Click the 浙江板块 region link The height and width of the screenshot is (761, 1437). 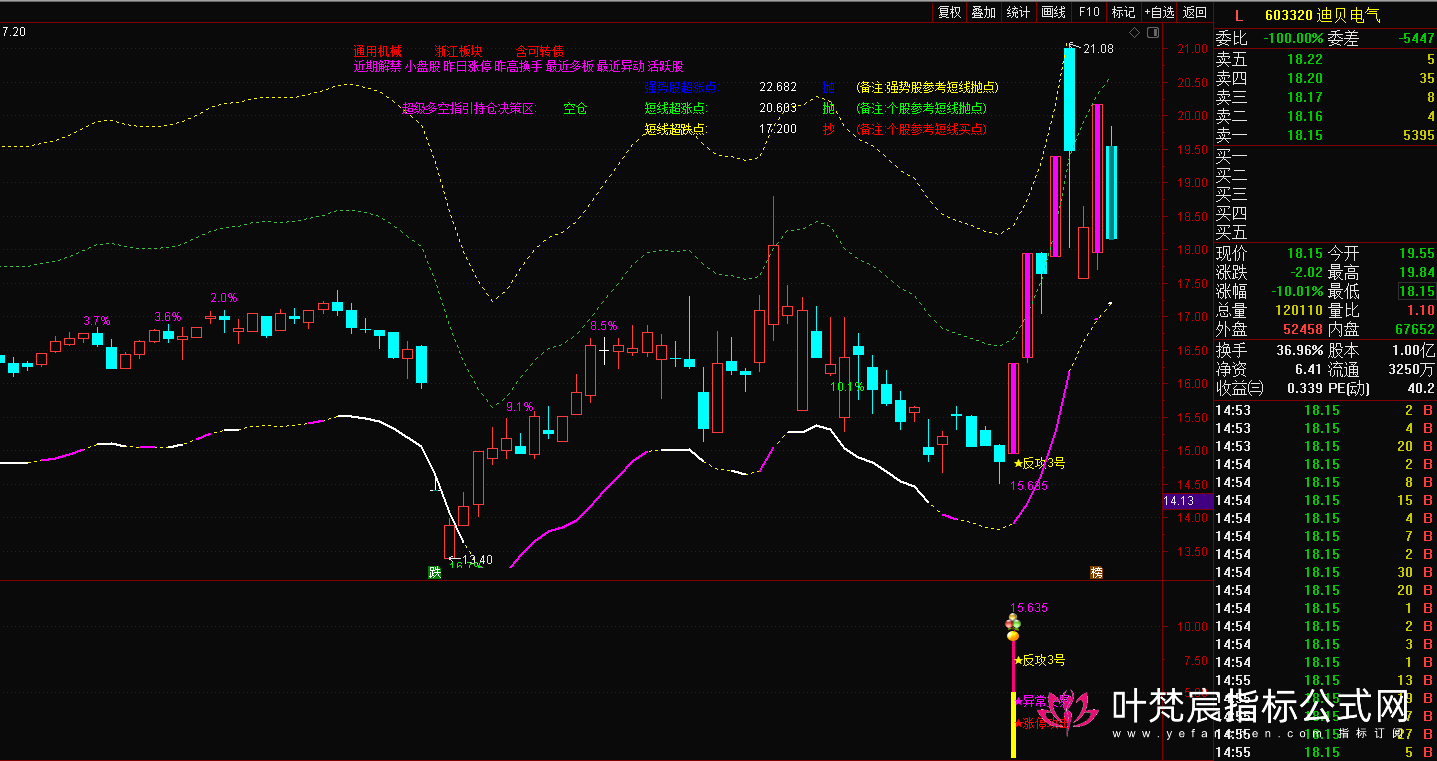pyautogui.click(x=459, y=51)
